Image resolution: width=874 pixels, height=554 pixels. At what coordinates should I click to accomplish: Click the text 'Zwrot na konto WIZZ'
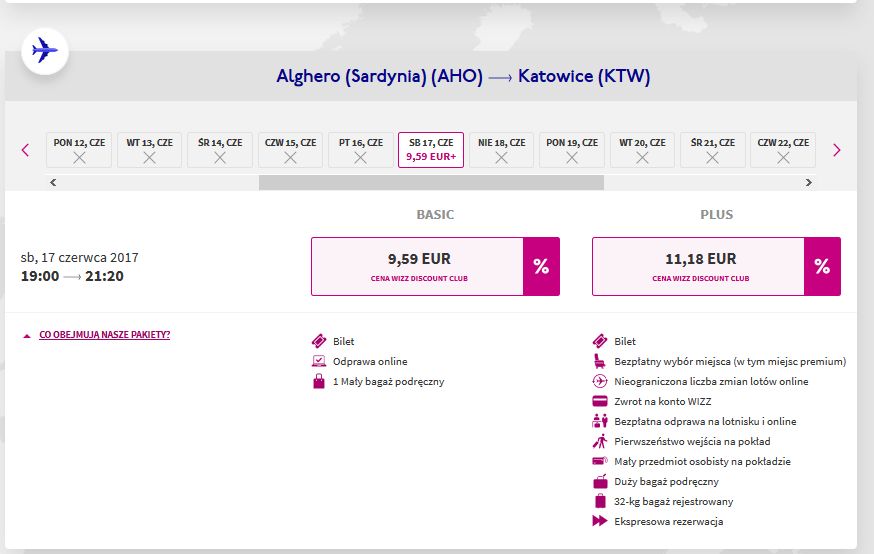[x=663, y=401]
